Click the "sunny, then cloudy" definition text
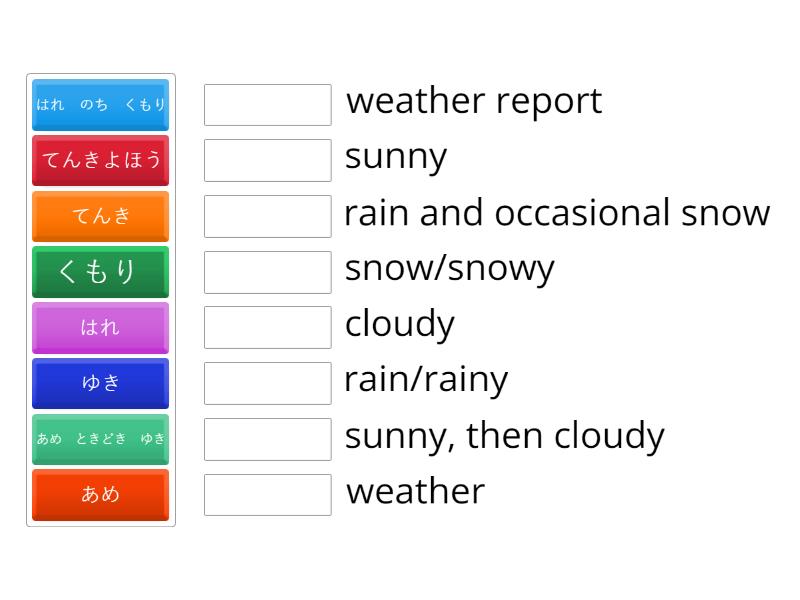The width and height of the screenshot is (800, 600). (x=504, y=436)
